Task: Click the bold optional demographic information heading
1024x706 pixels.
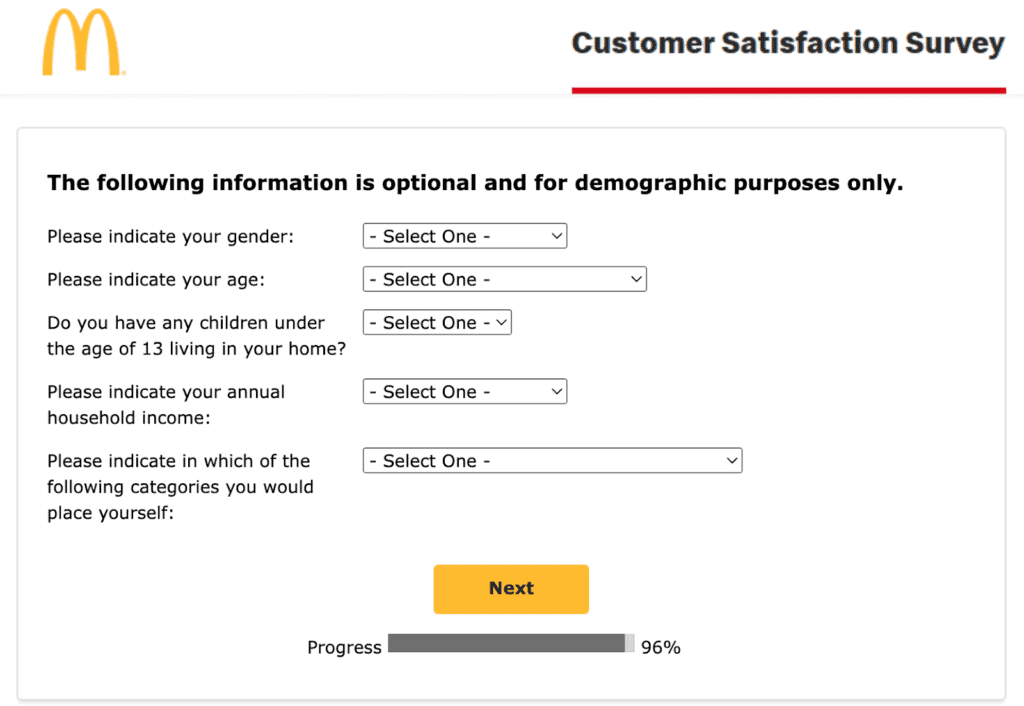Action: pos(475,183)
